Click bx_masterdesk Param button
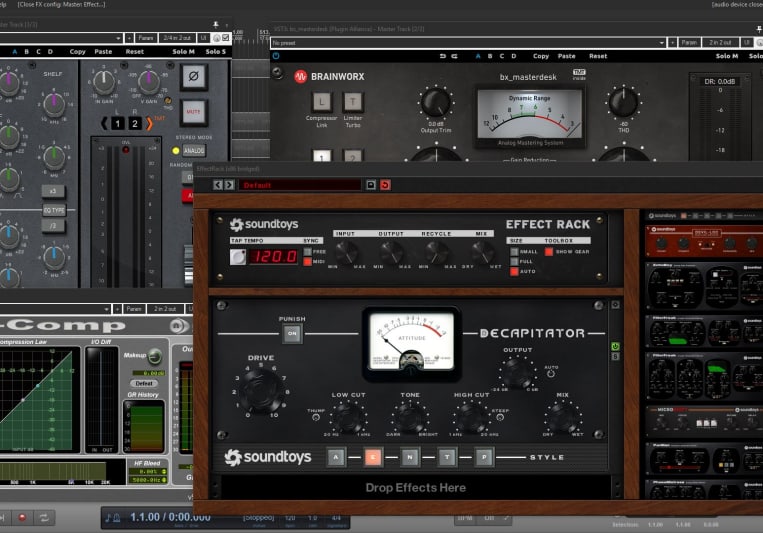The width and height of the screenshot is (763, 533). 689,43
